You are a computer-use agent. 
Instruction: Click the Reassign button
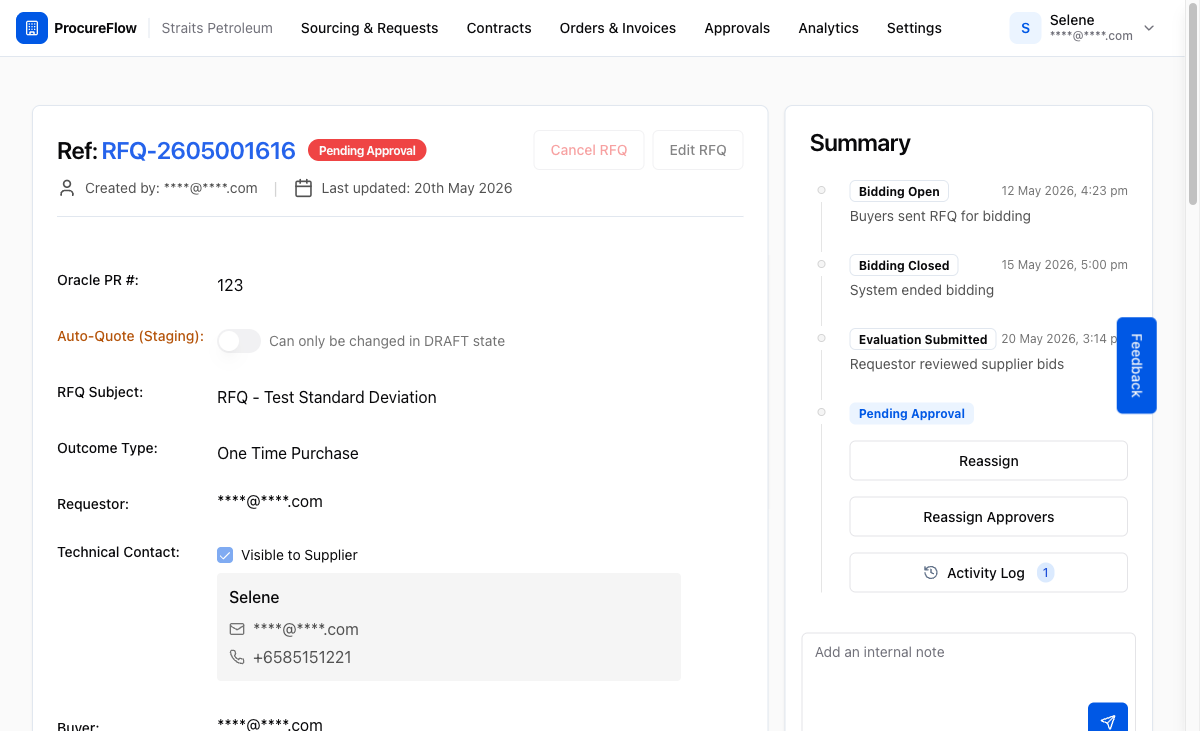[988, 461]
